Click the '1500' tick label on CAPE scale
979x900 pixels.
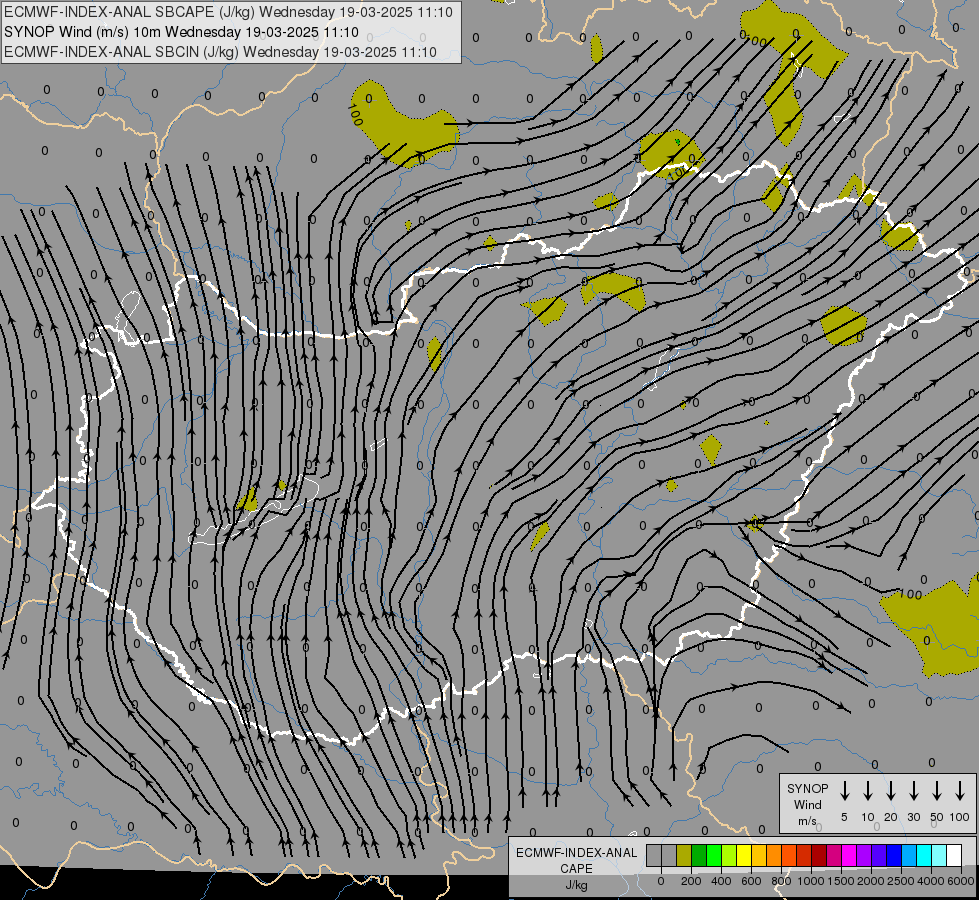(x=841, y=881)
